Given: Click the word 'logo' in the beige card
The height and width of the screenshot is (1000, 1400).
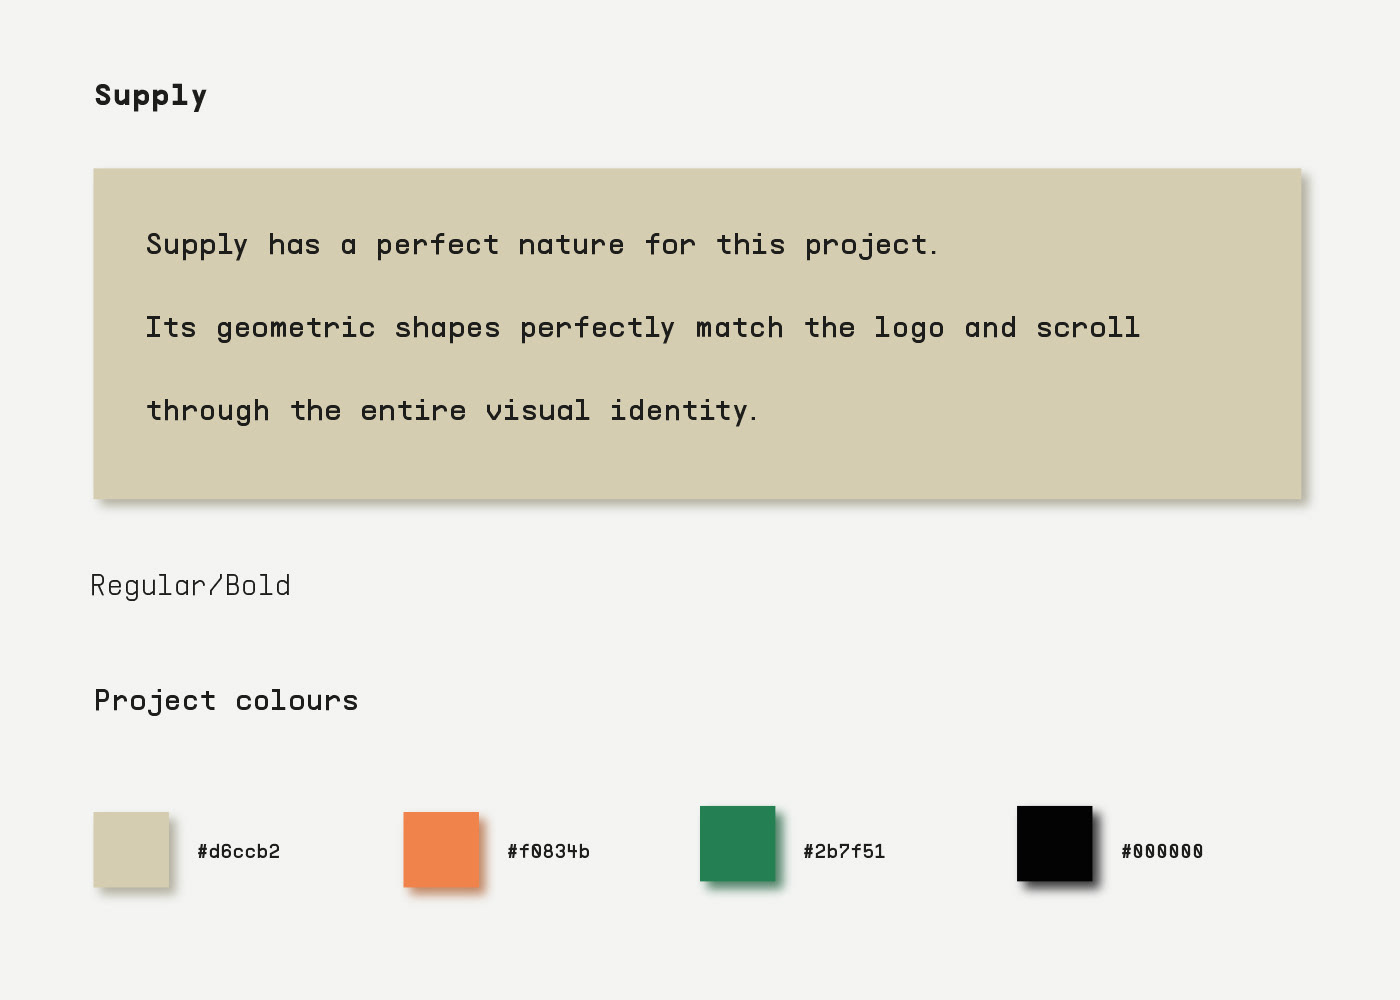Looking at the screenshot, I should click(909, 329).
